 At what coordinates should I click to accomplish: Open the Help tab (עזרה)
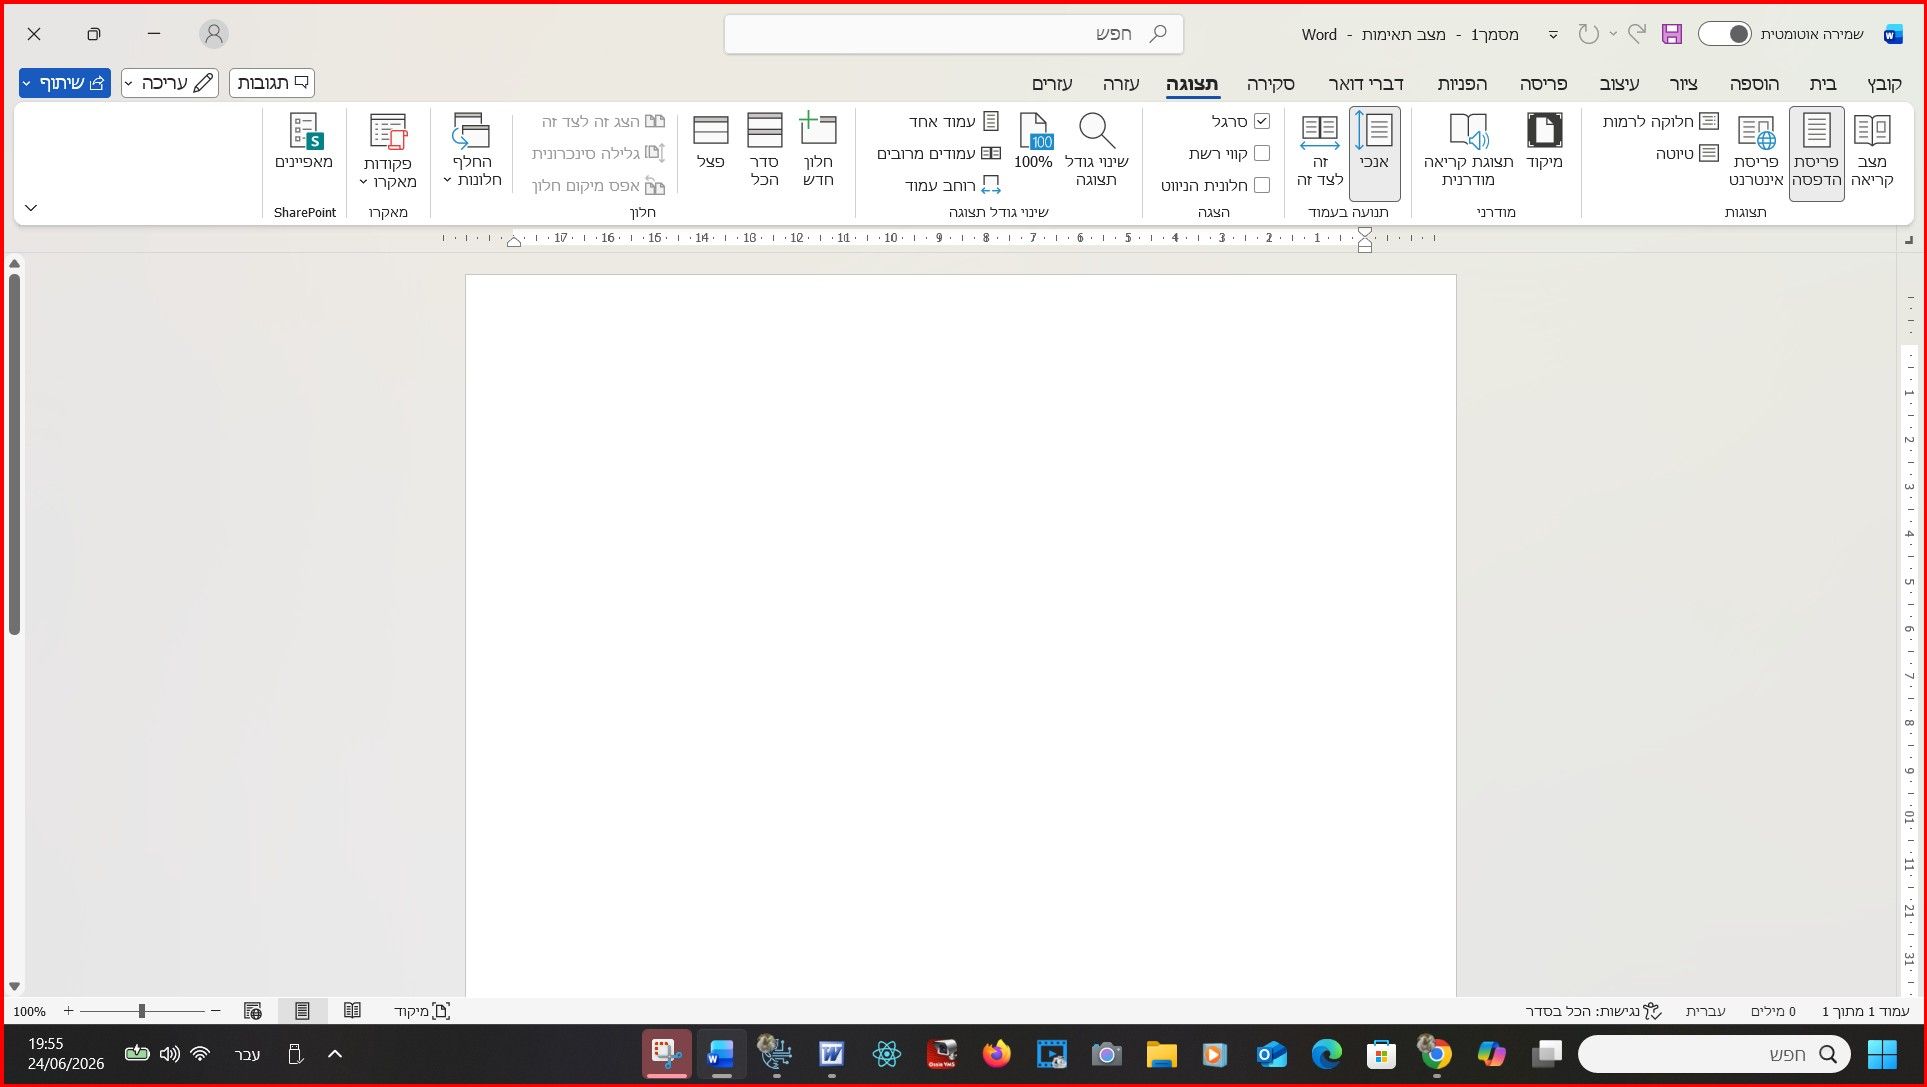click(1121, 84)
